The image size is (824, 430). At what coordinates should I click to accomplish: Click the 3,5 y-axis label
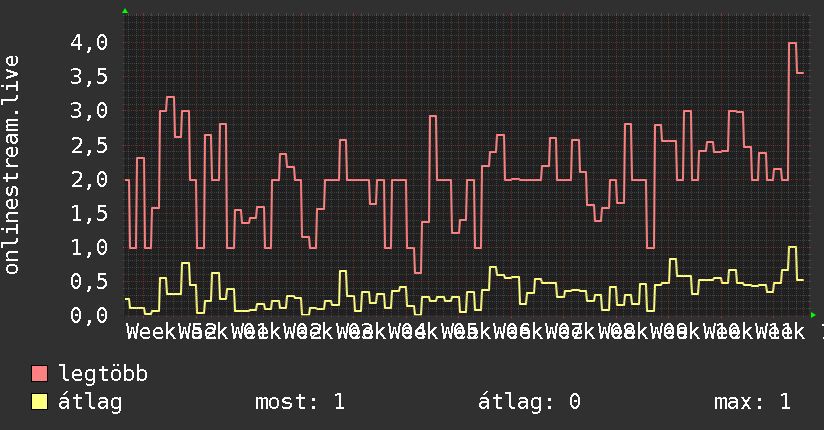click(89, 77)
